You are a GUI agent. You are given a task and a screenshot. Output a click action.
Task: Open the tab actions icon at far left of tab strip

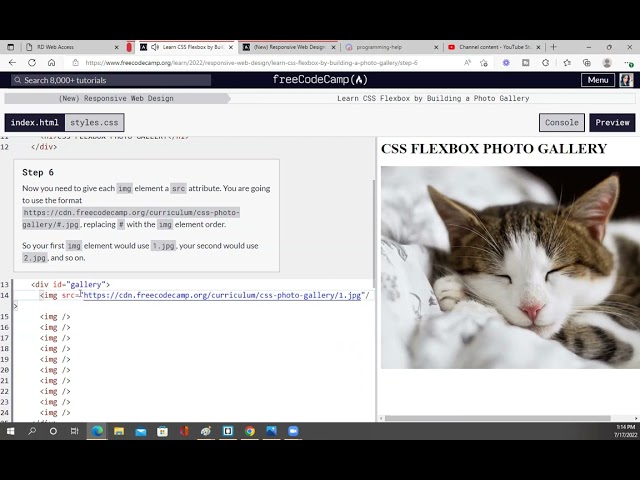pos(11,47)
